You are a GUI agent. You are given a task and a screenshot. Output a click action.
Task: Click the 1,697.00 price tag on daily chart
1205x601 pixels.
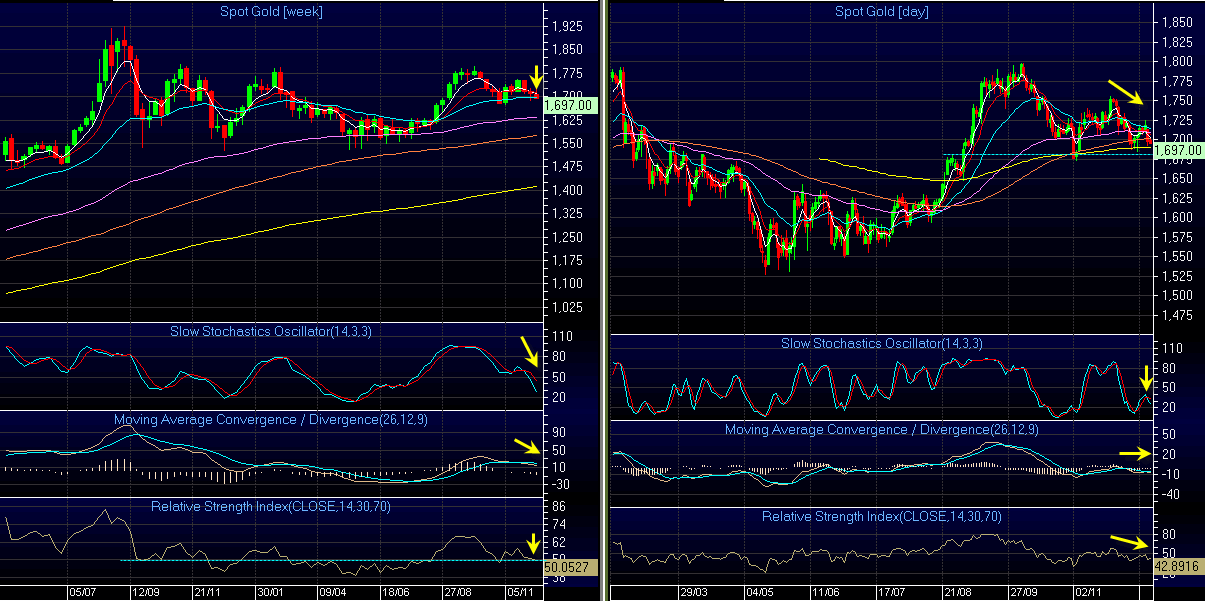click(x=1178, y=150)
